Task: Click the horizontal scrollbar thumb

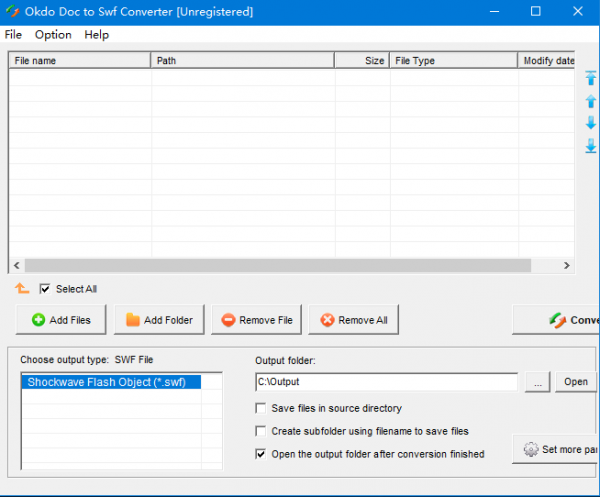Action: [x=278, y=266]
